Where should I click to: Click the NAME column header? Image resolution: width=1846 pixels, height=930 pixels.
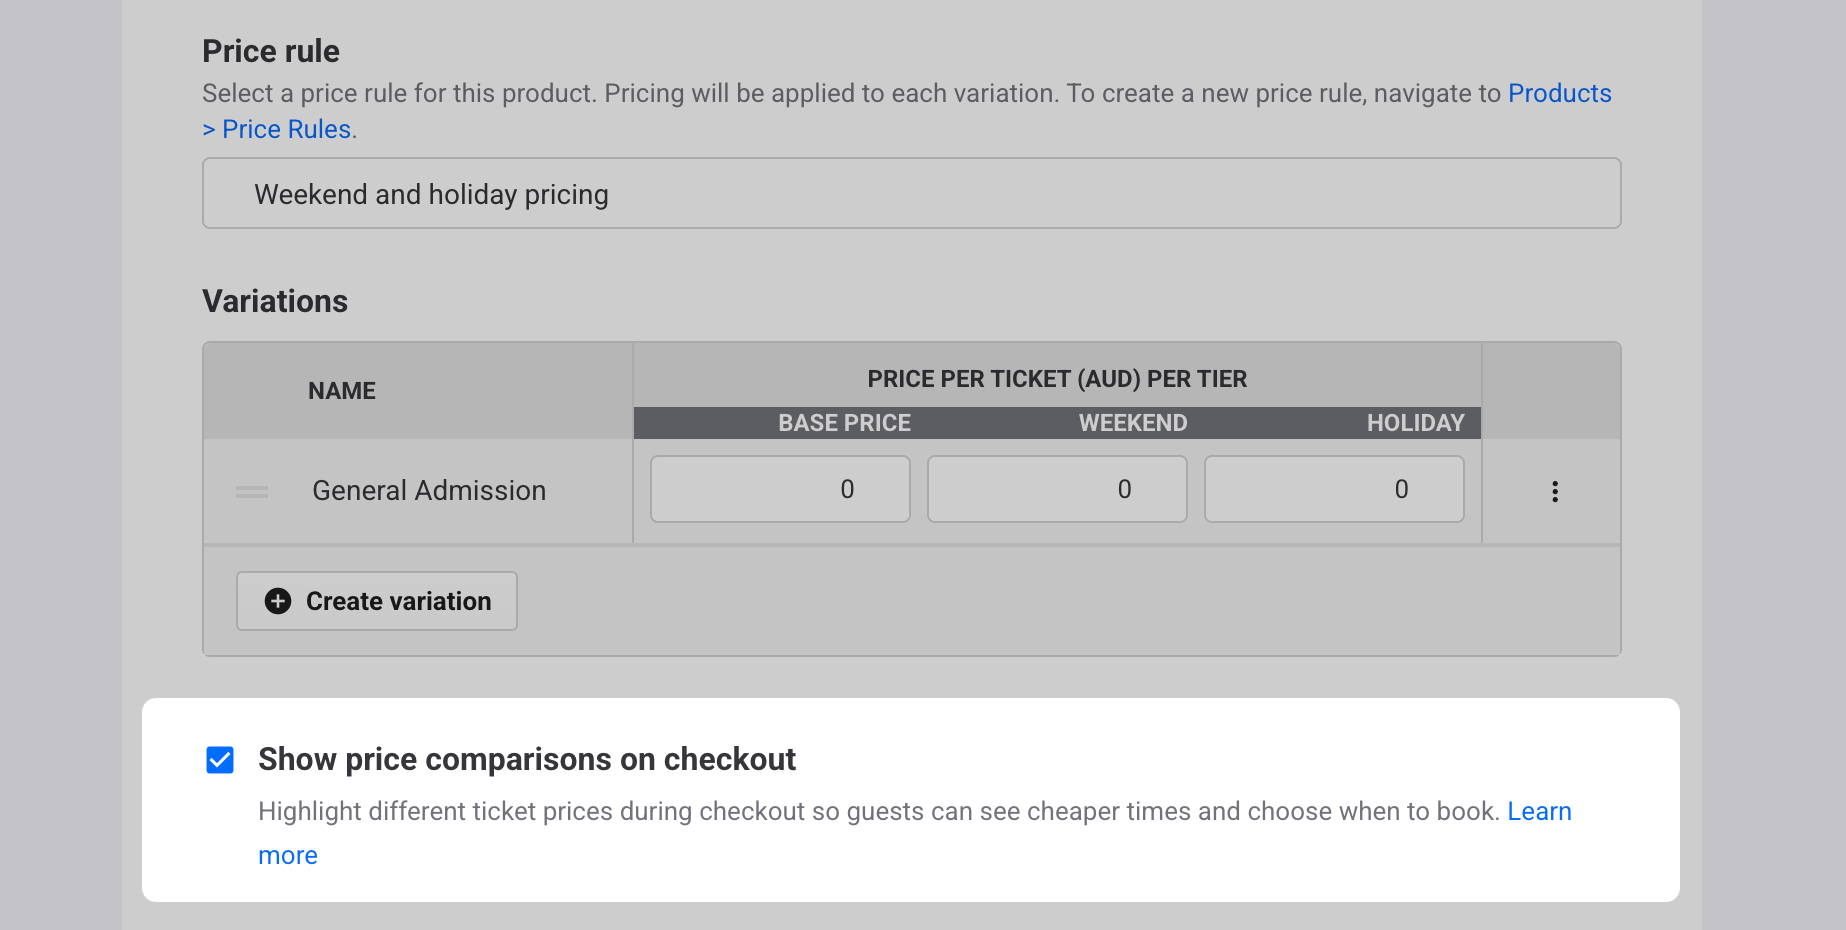342,391
